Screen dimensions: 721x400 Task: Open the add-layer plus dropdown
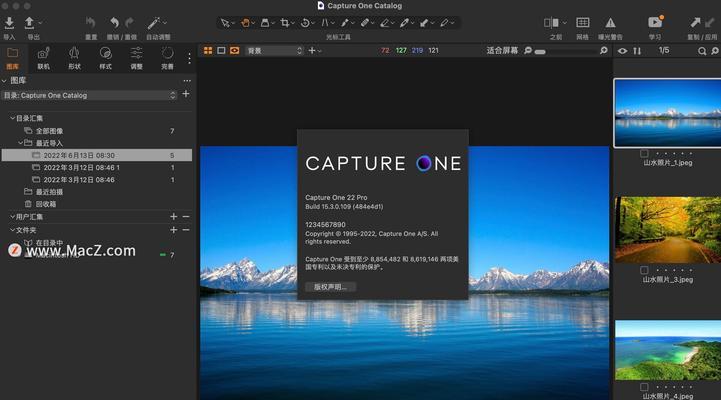click(315, 50)
